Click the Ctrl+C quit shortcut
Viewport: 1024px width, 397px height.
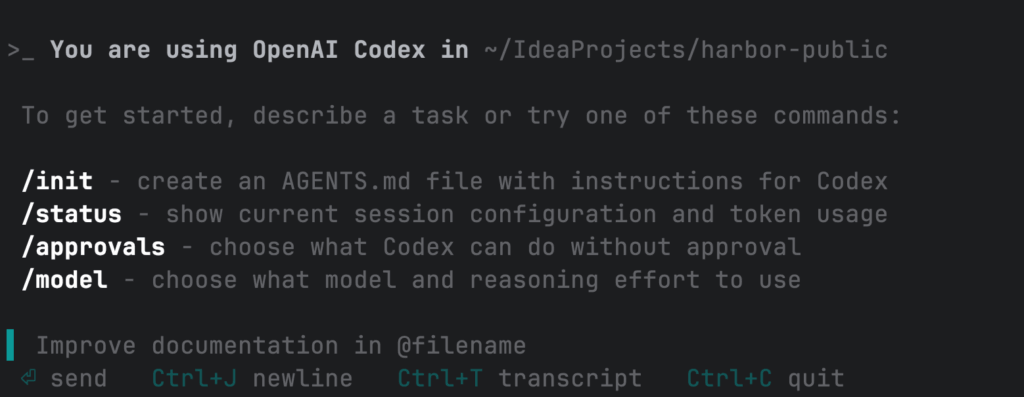[x=765, y=378]
